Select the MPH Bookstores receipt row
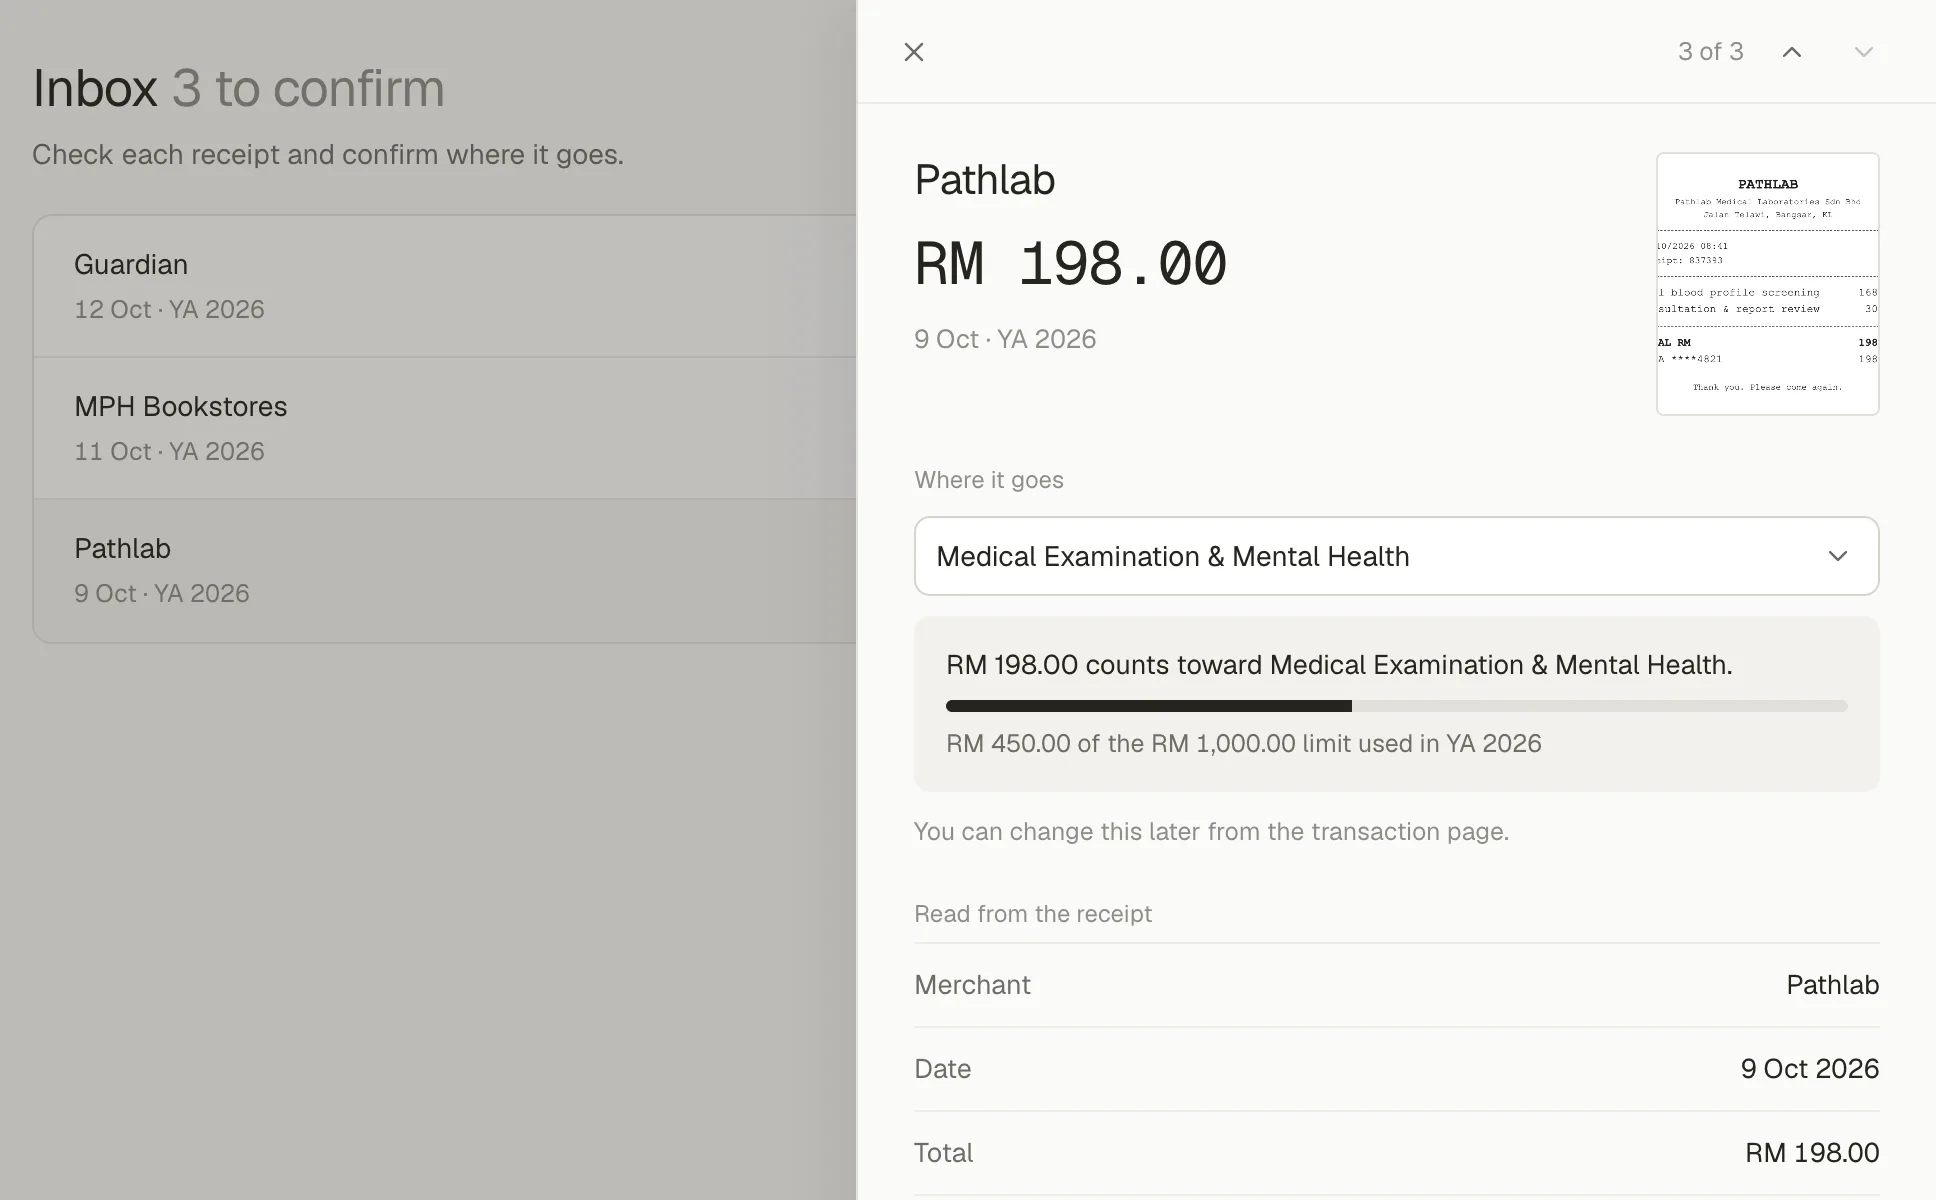Viewport: 1936px width, 1200px height. point(445,428)
